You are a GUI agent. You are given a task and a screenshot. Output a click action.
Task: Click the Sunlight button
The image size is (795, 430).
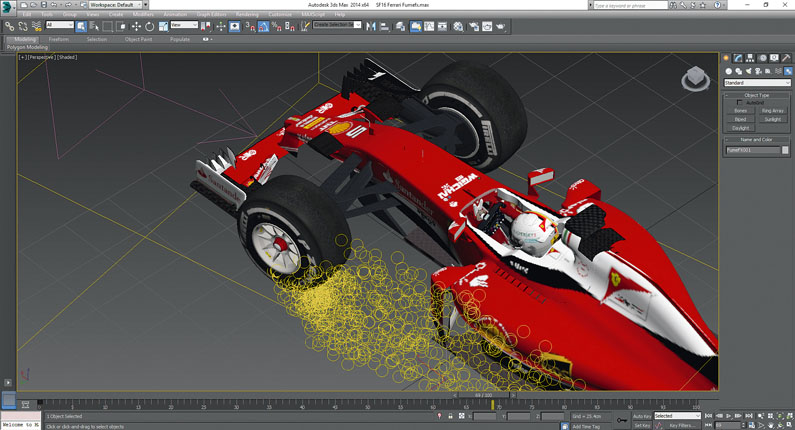tap(772, 119)
